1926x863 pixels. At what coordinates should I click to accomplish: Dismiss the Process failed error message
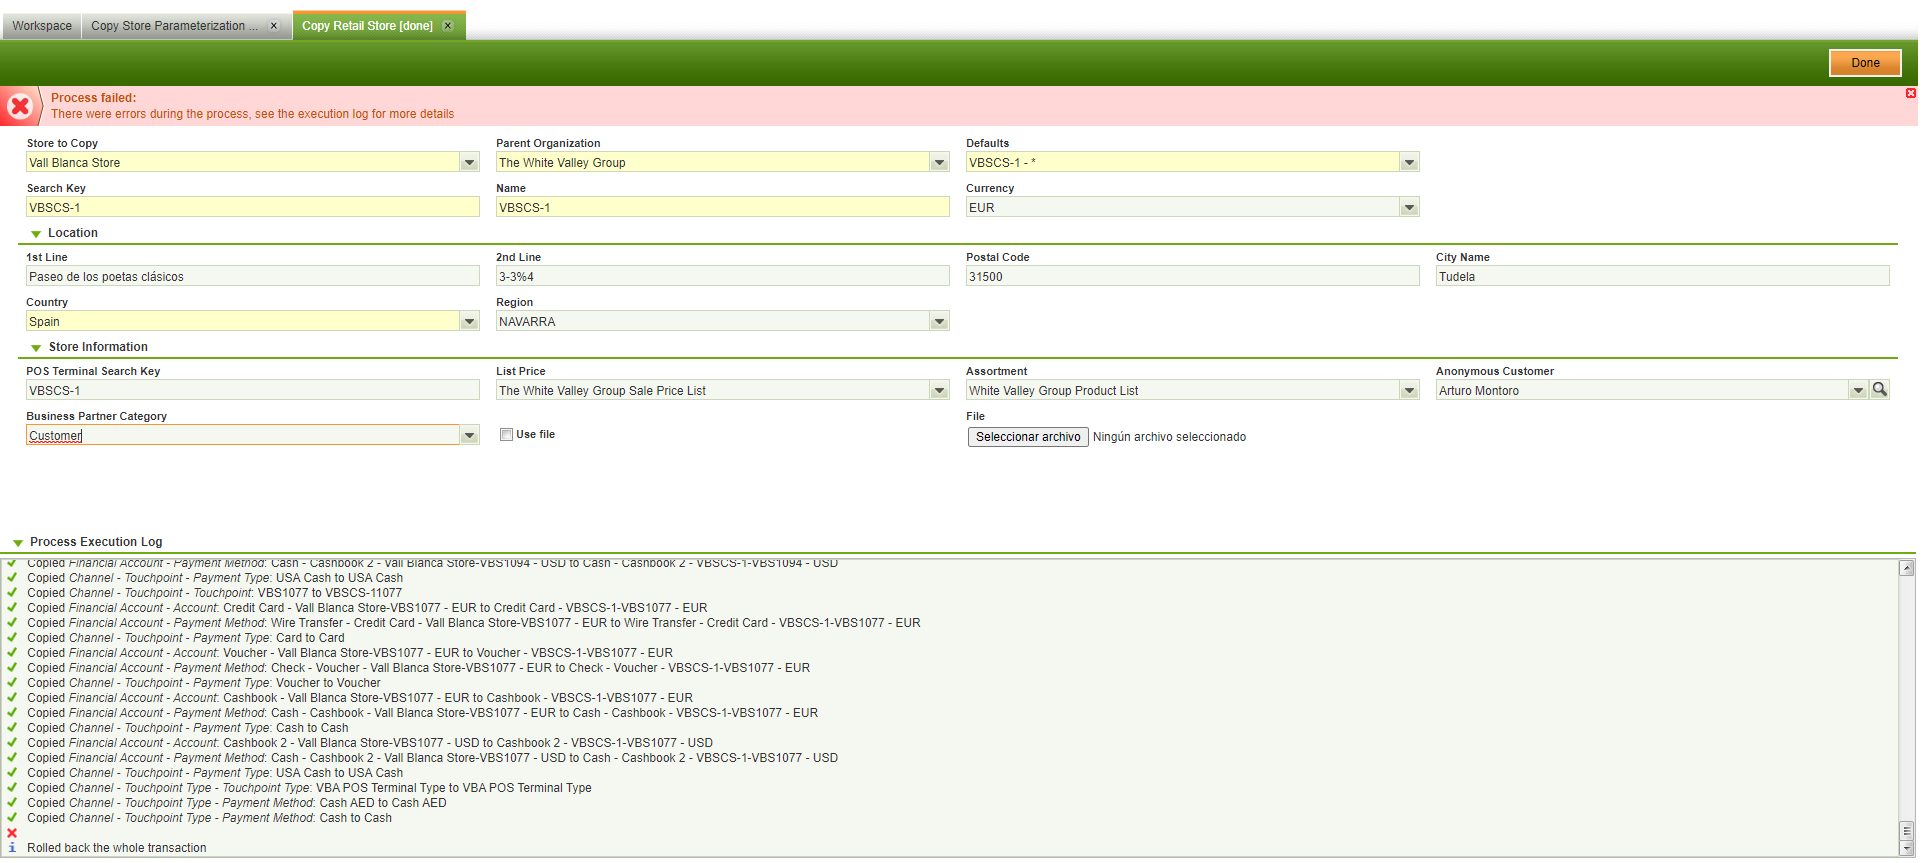tap(1910, 93)
